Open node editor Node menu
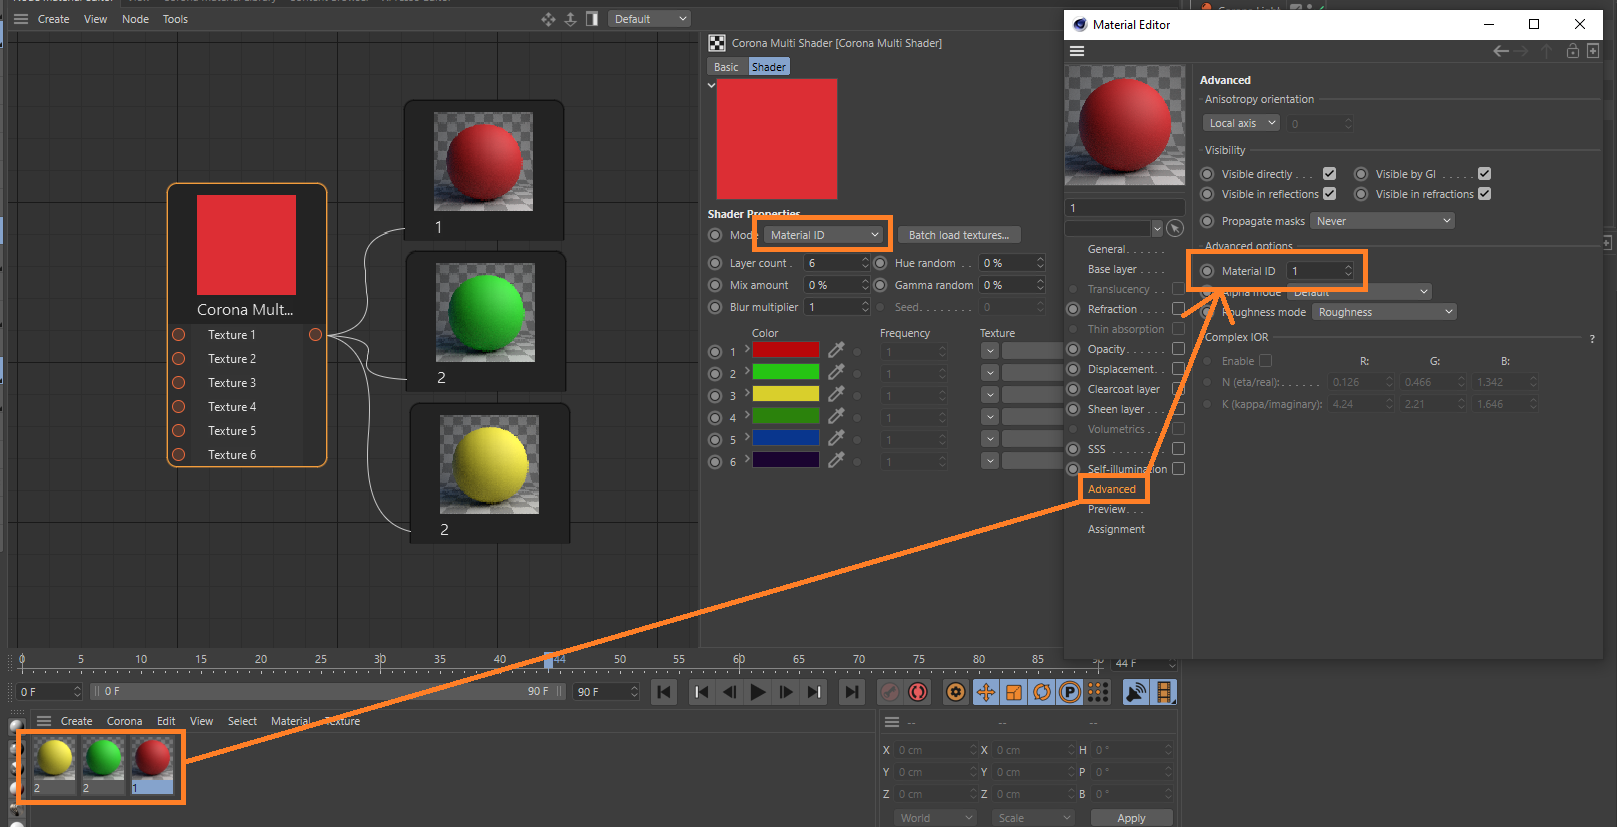Image resolution: width=1617 pixels, height=827 pixels. [x=135, y=19]
